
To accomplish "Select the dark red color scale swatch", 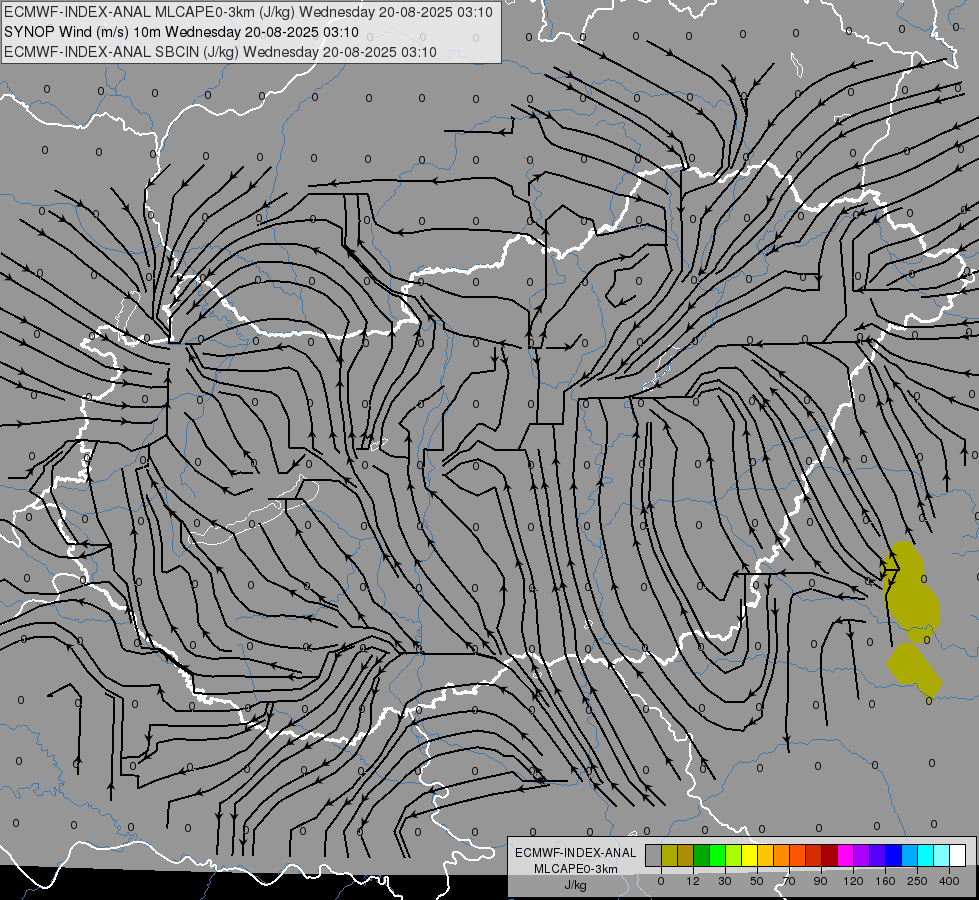I will [830, 856].
